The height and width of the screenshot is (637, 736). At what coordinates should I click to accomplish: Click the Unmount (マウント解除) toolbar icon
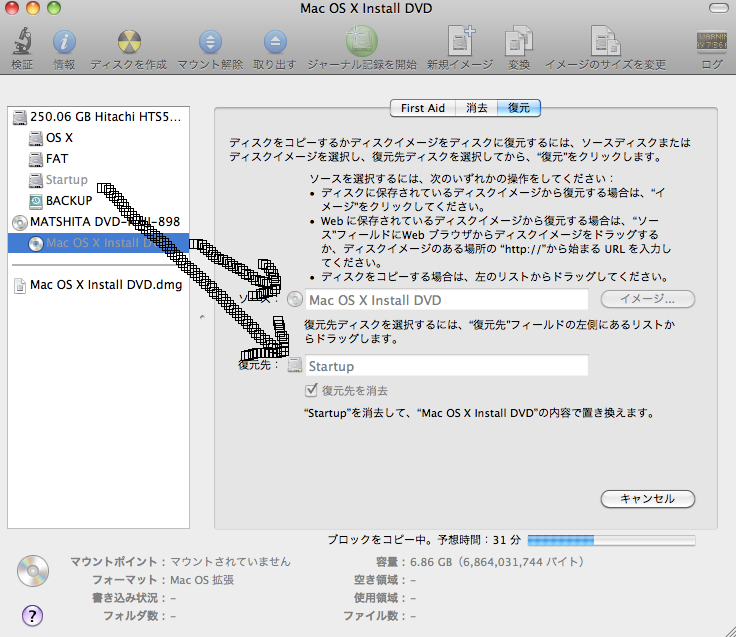[210, 41]
